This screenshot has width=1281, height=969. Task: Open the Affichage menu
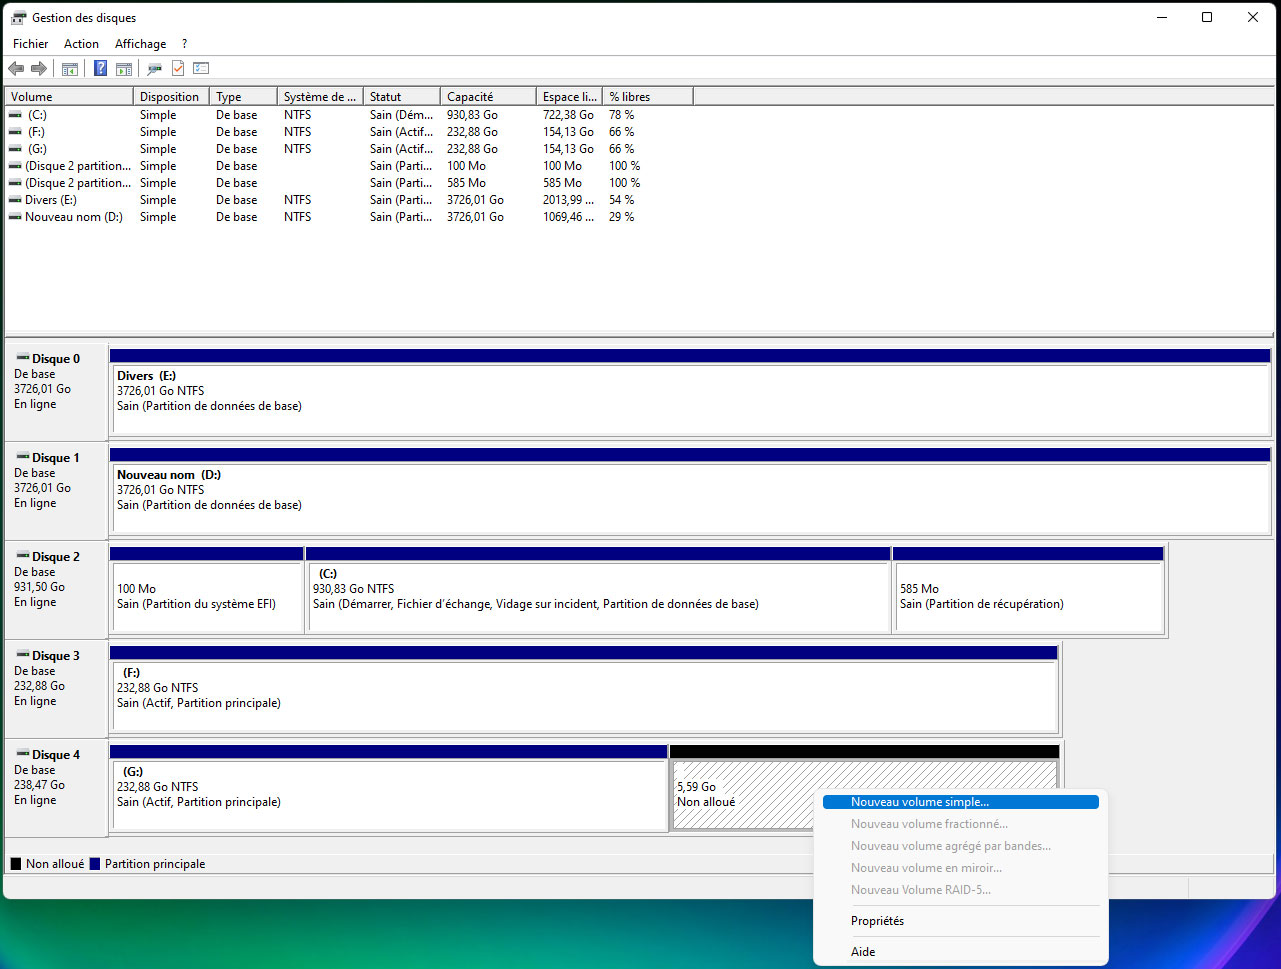click(140, 44)
